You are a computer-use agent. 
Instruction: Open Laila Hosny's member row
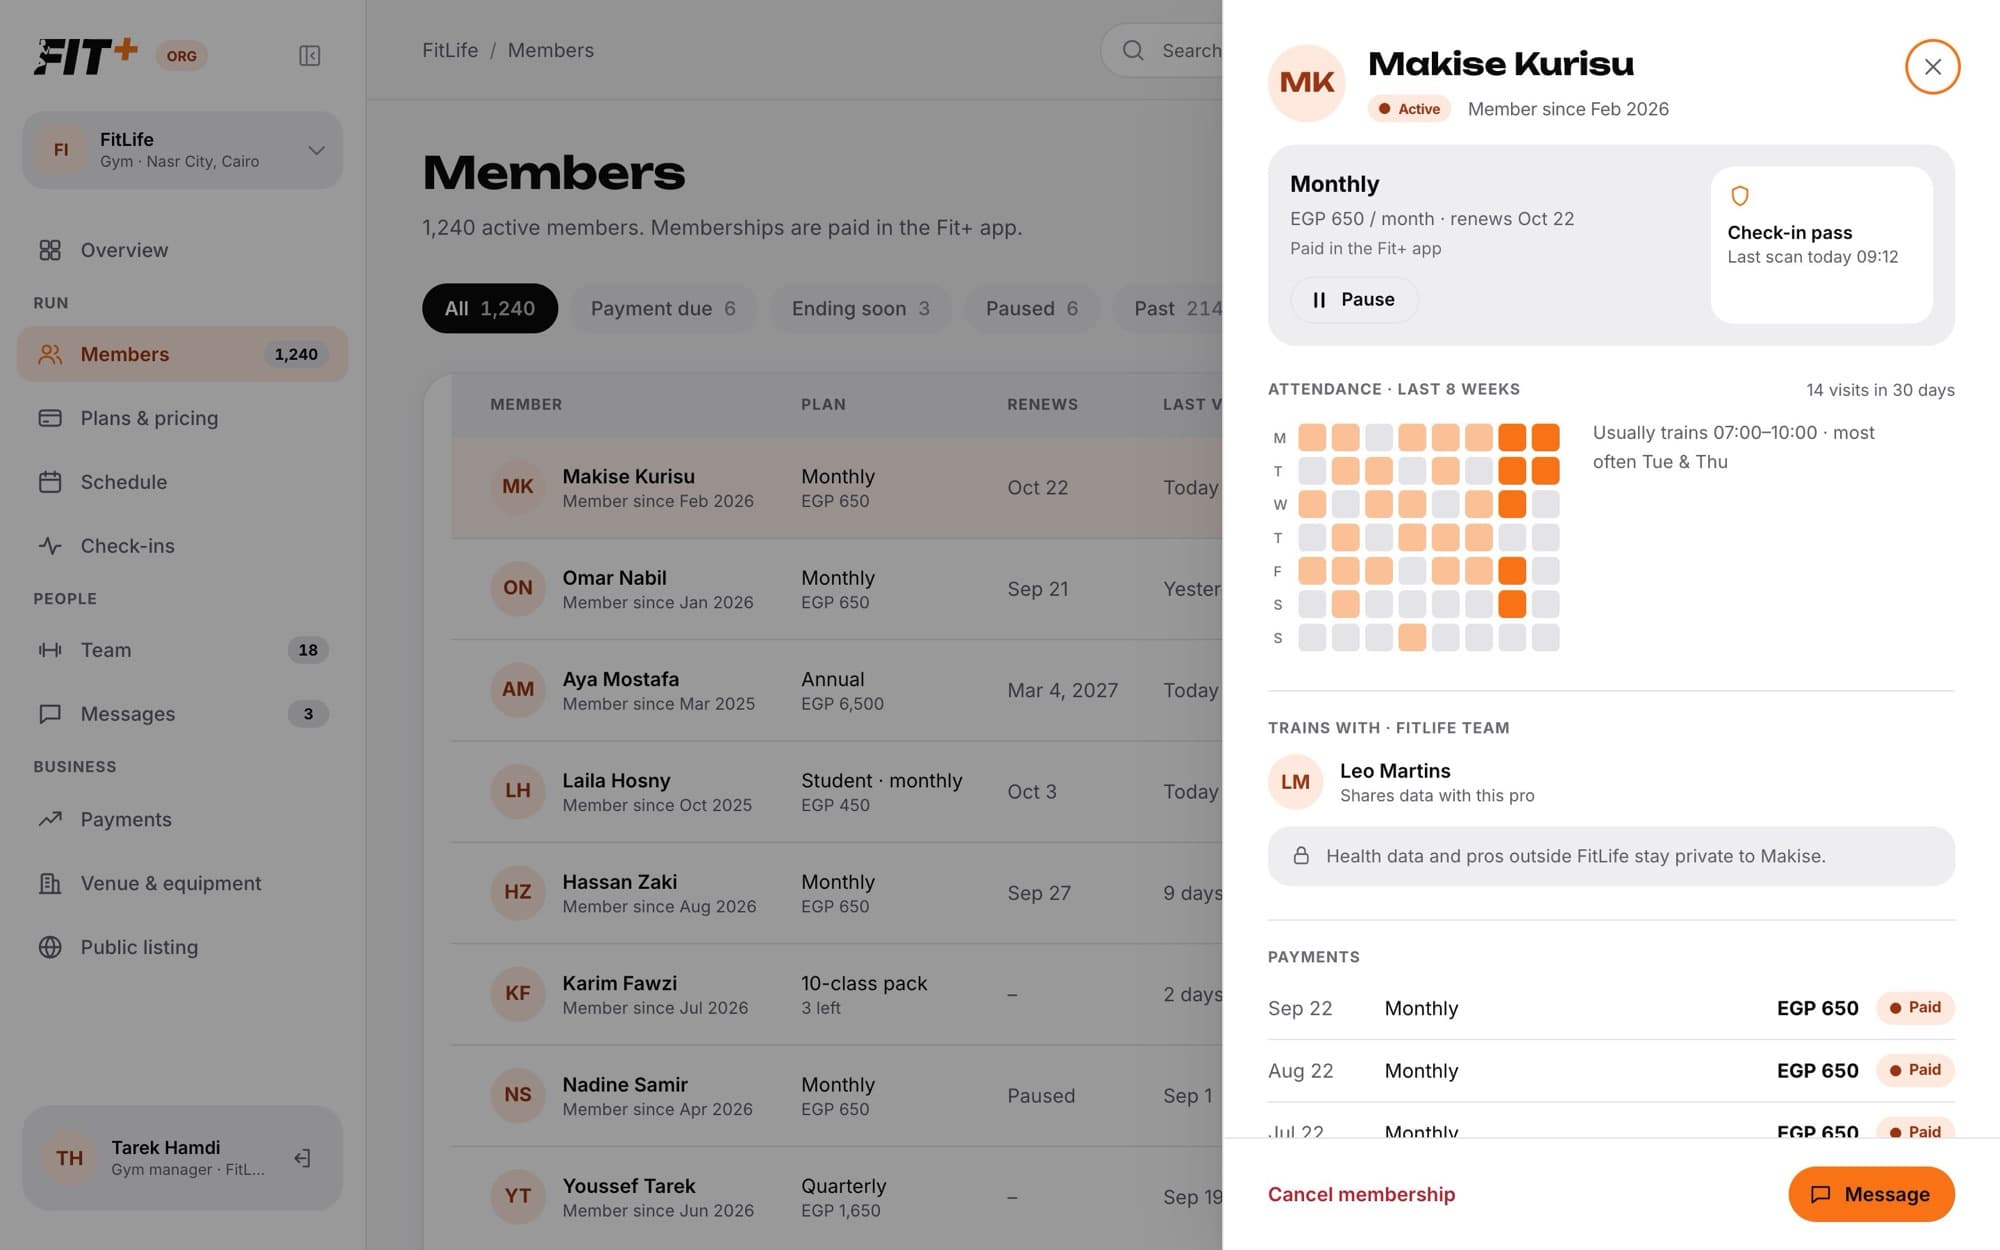(x=836, y=792)
